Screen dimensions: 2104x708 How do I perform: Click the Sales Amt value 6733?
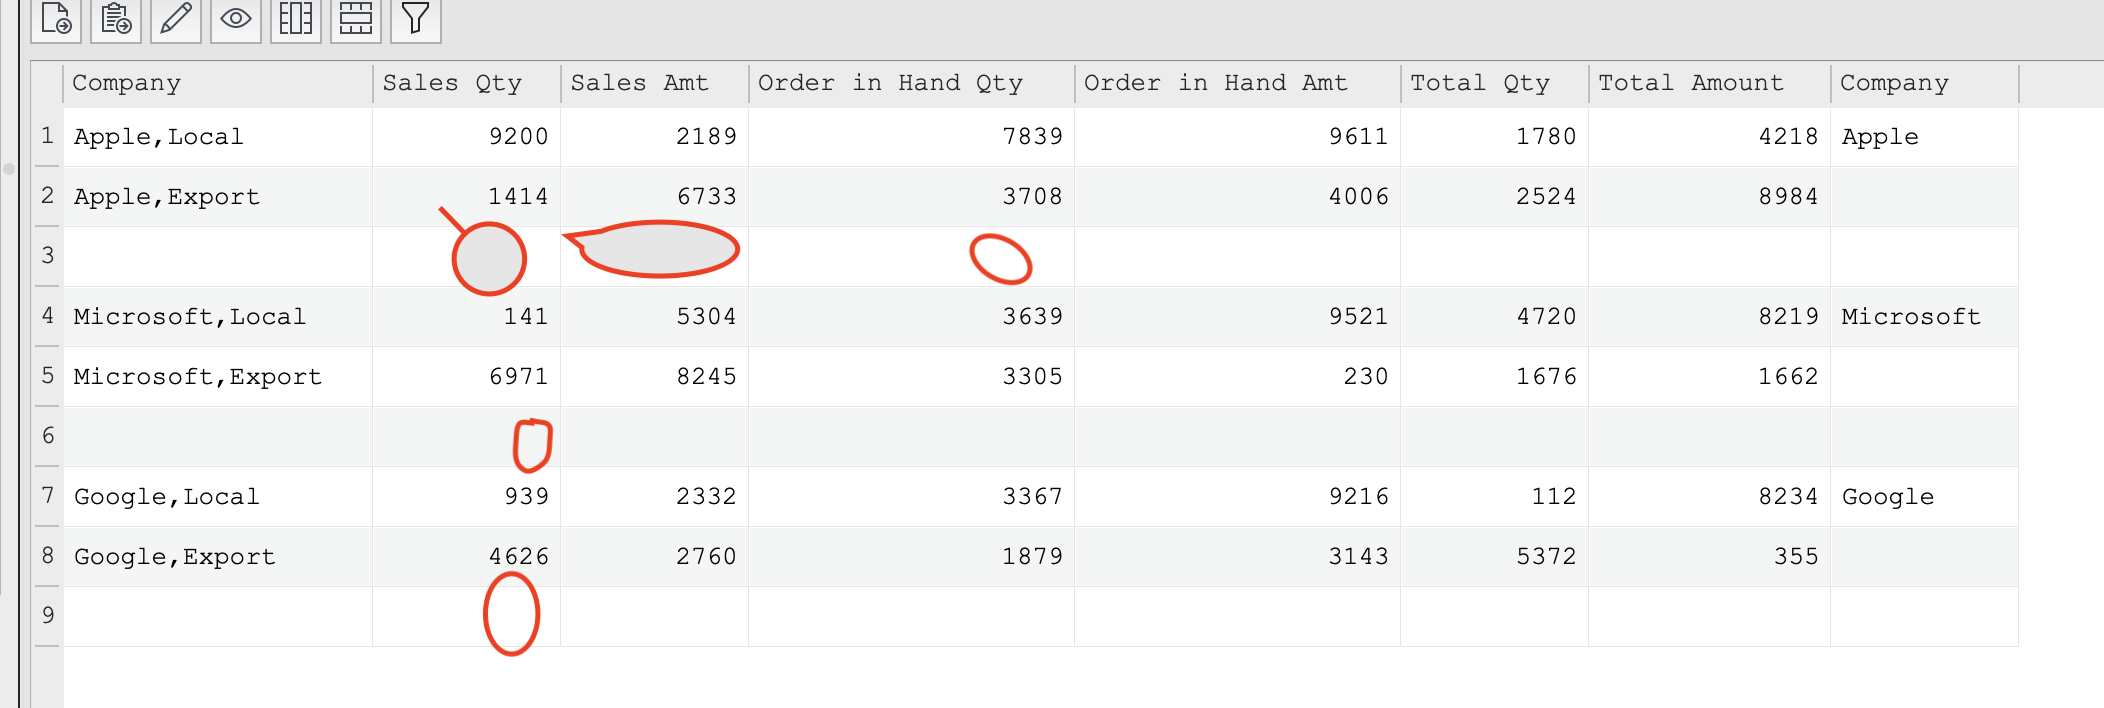pos(655,197)
